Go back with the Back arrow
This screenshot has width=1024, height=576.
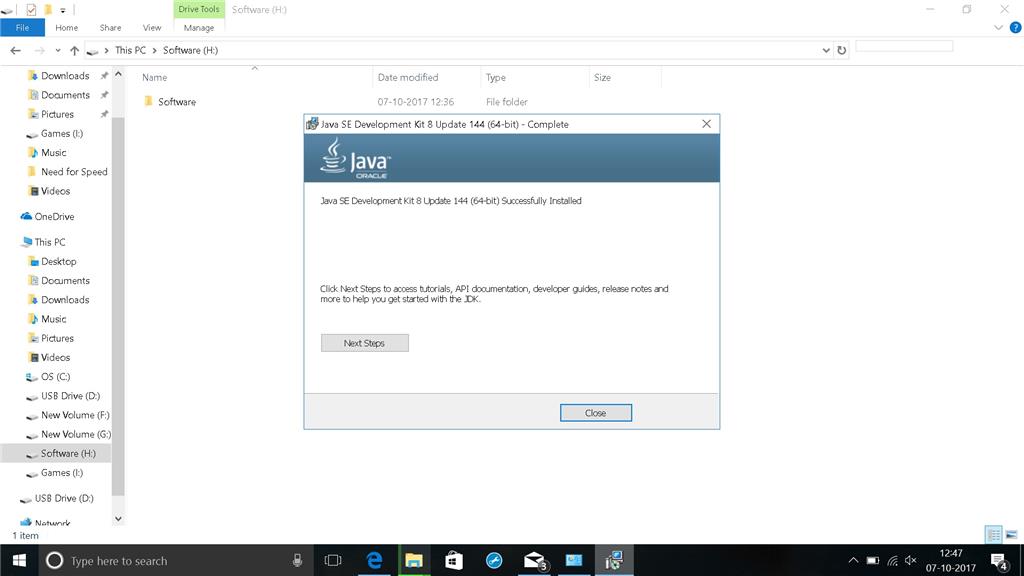pyautogui.click(x=16, y=50)
